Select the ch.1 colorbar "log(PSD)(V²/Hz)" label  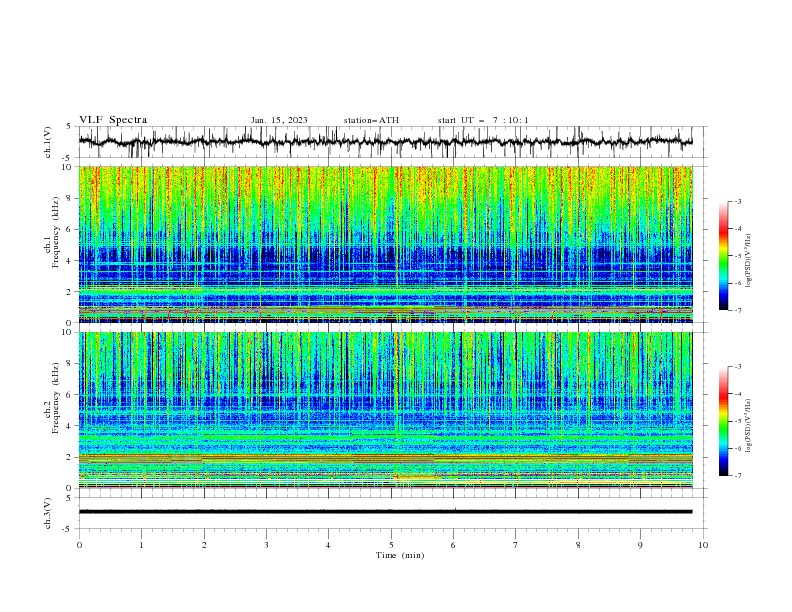pyautogui.click(x=749, y=261)
